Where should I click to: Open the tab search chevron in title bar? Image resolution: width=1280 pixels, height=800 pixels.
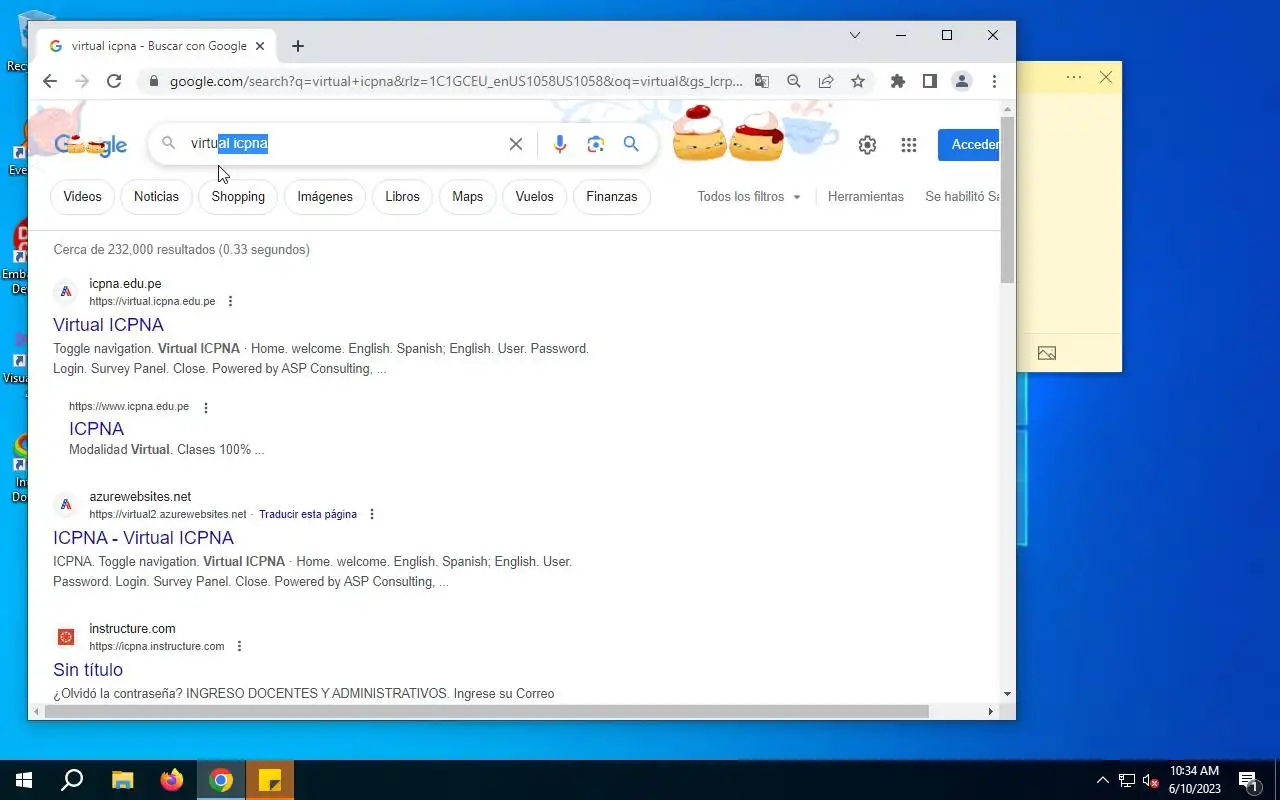coord(855,35)
